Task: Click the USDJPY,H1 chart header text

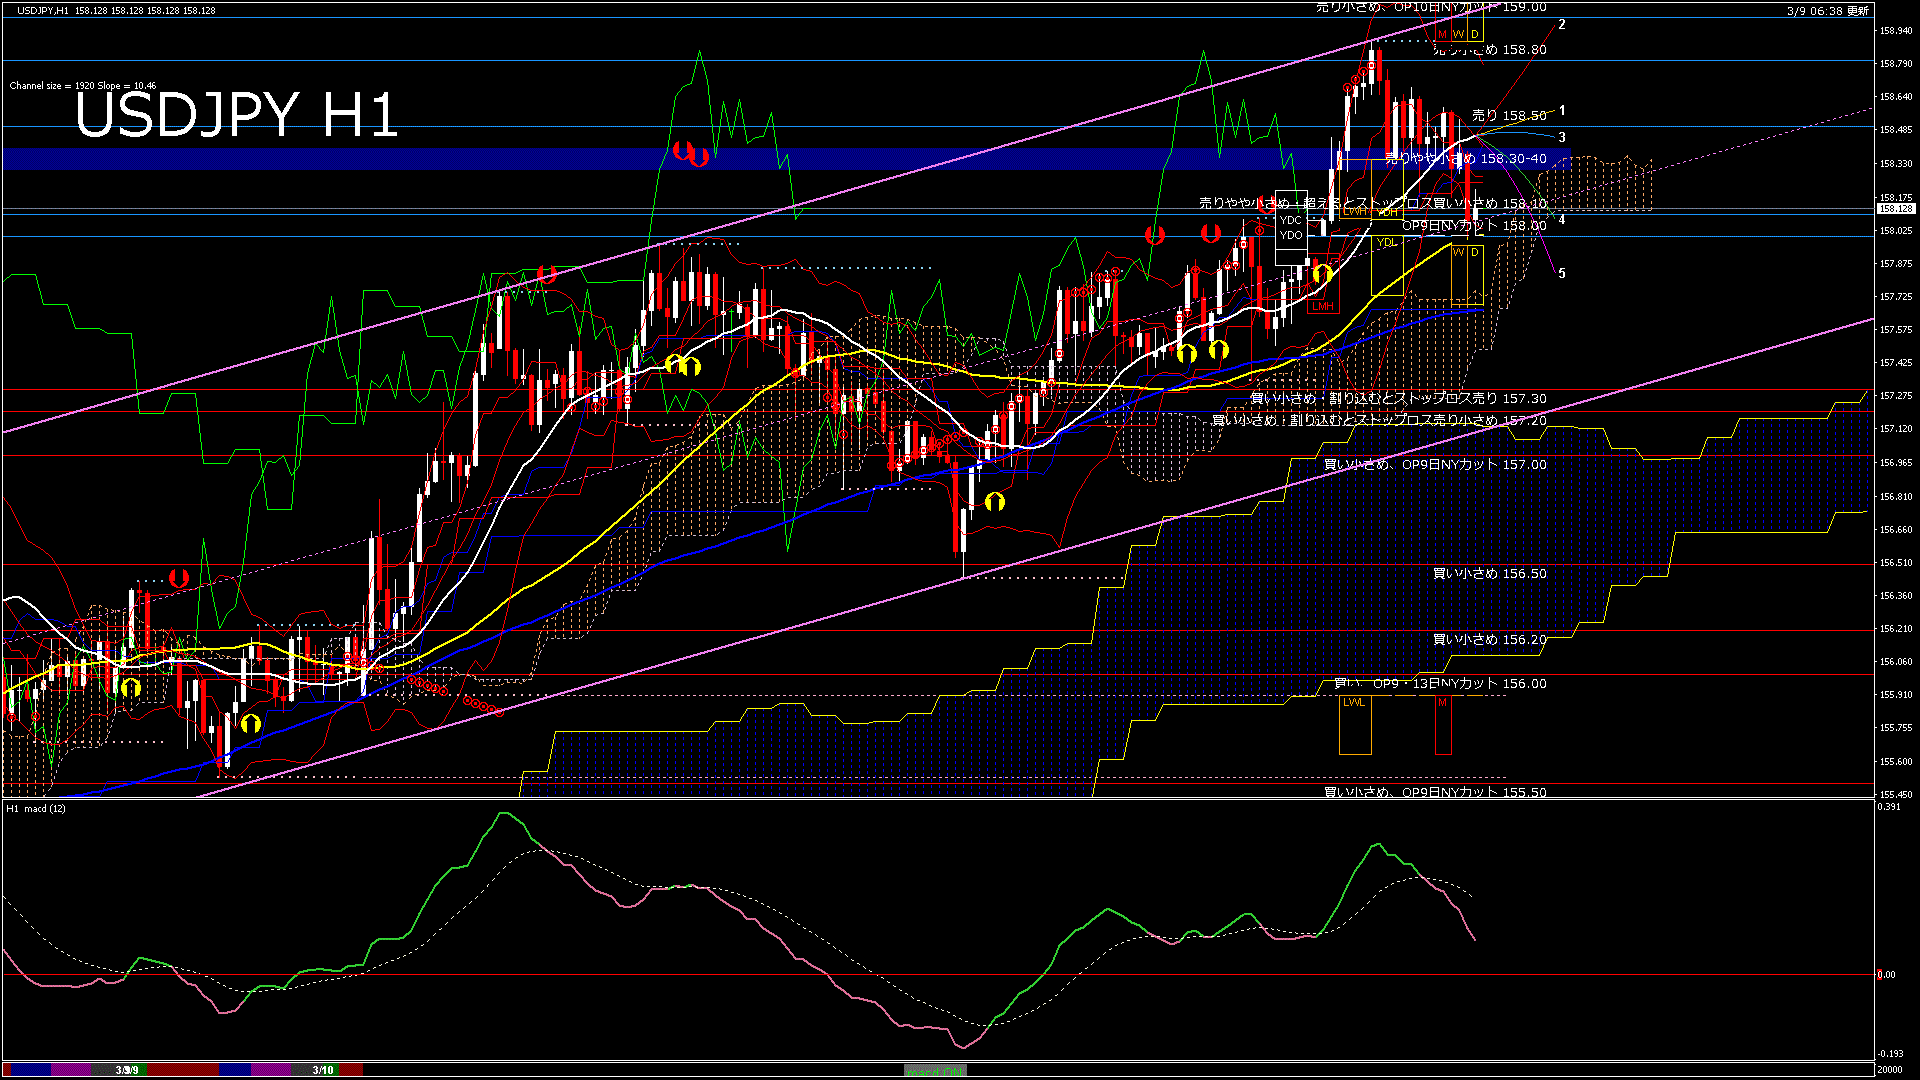Action: [43, 10]
